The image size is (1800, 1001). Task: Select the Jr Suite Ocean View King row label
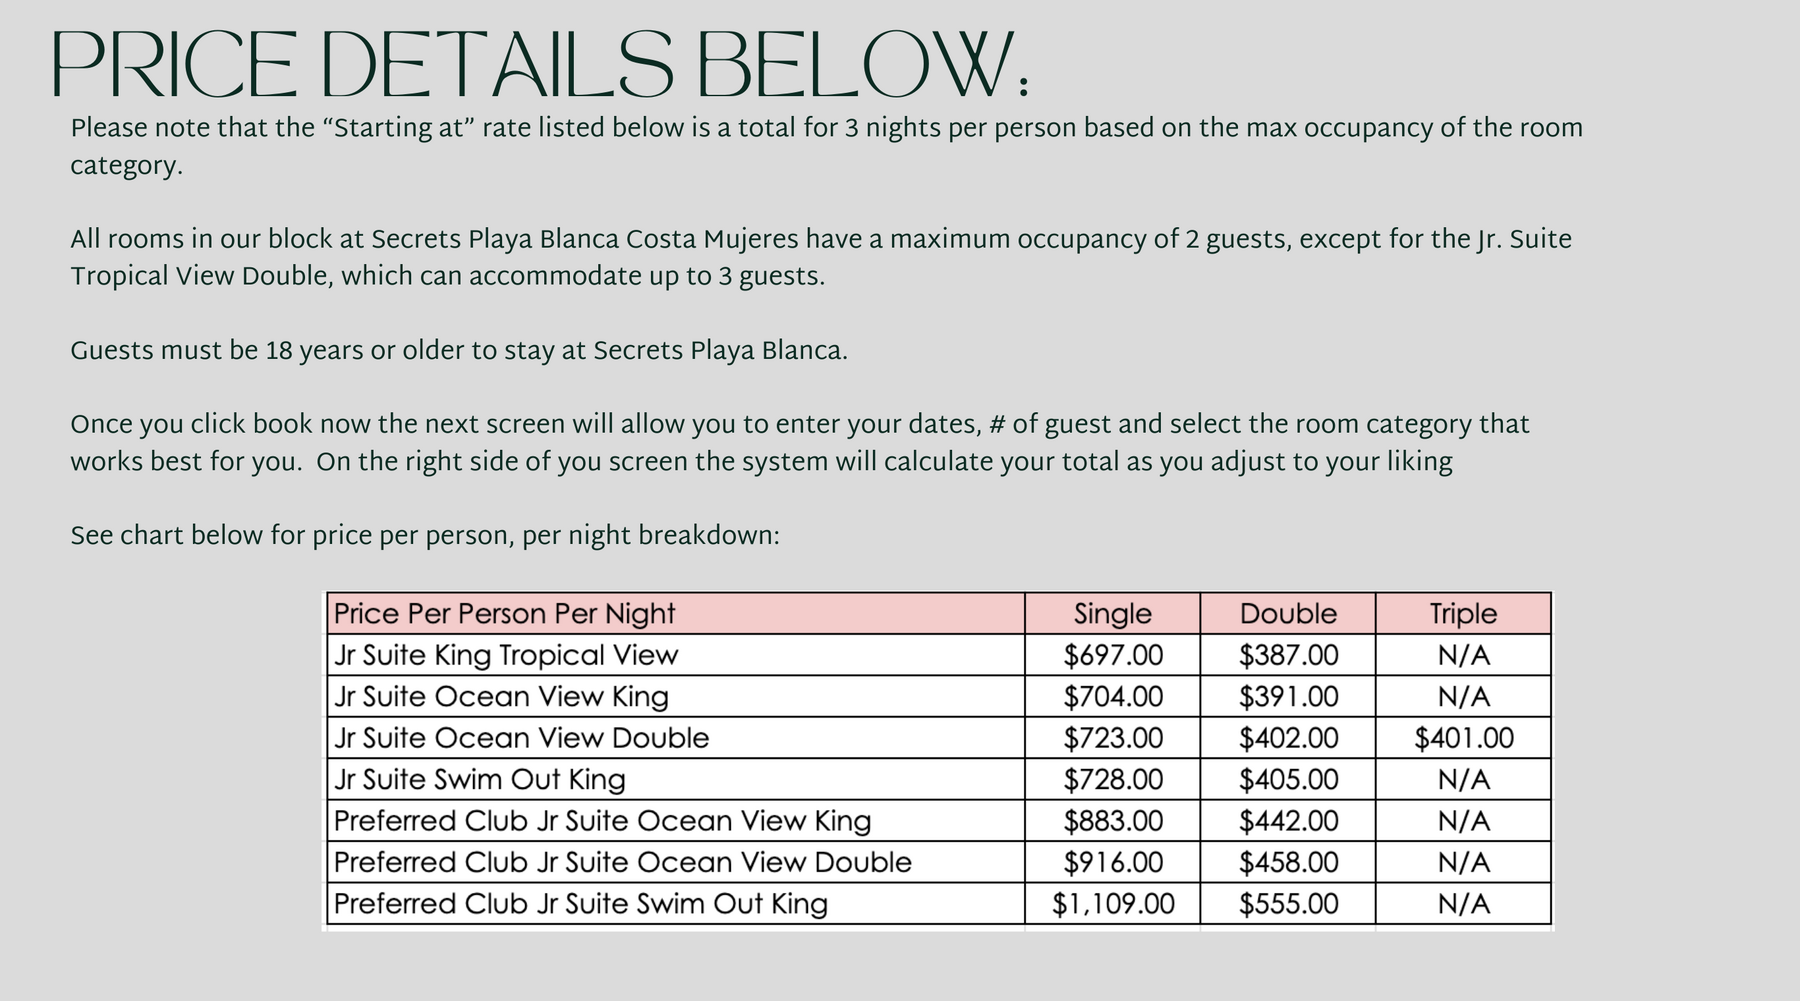(501, 696)
